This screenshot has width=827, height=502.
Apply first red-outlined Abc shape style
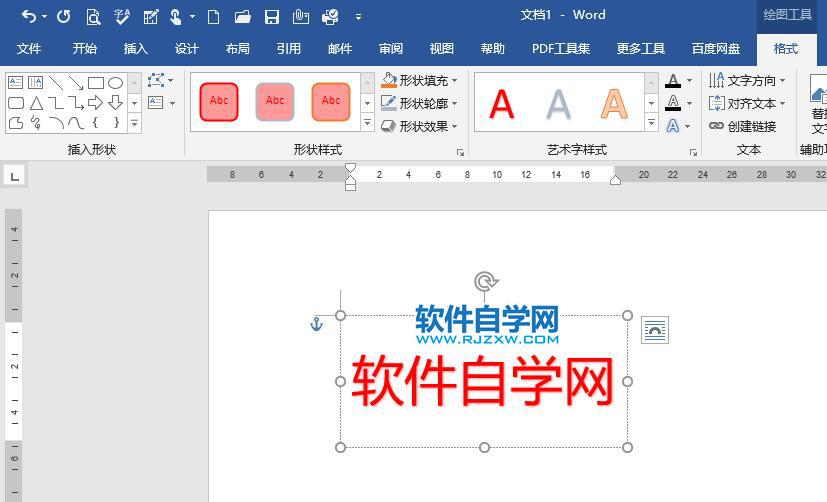click(x=219, y=101)
